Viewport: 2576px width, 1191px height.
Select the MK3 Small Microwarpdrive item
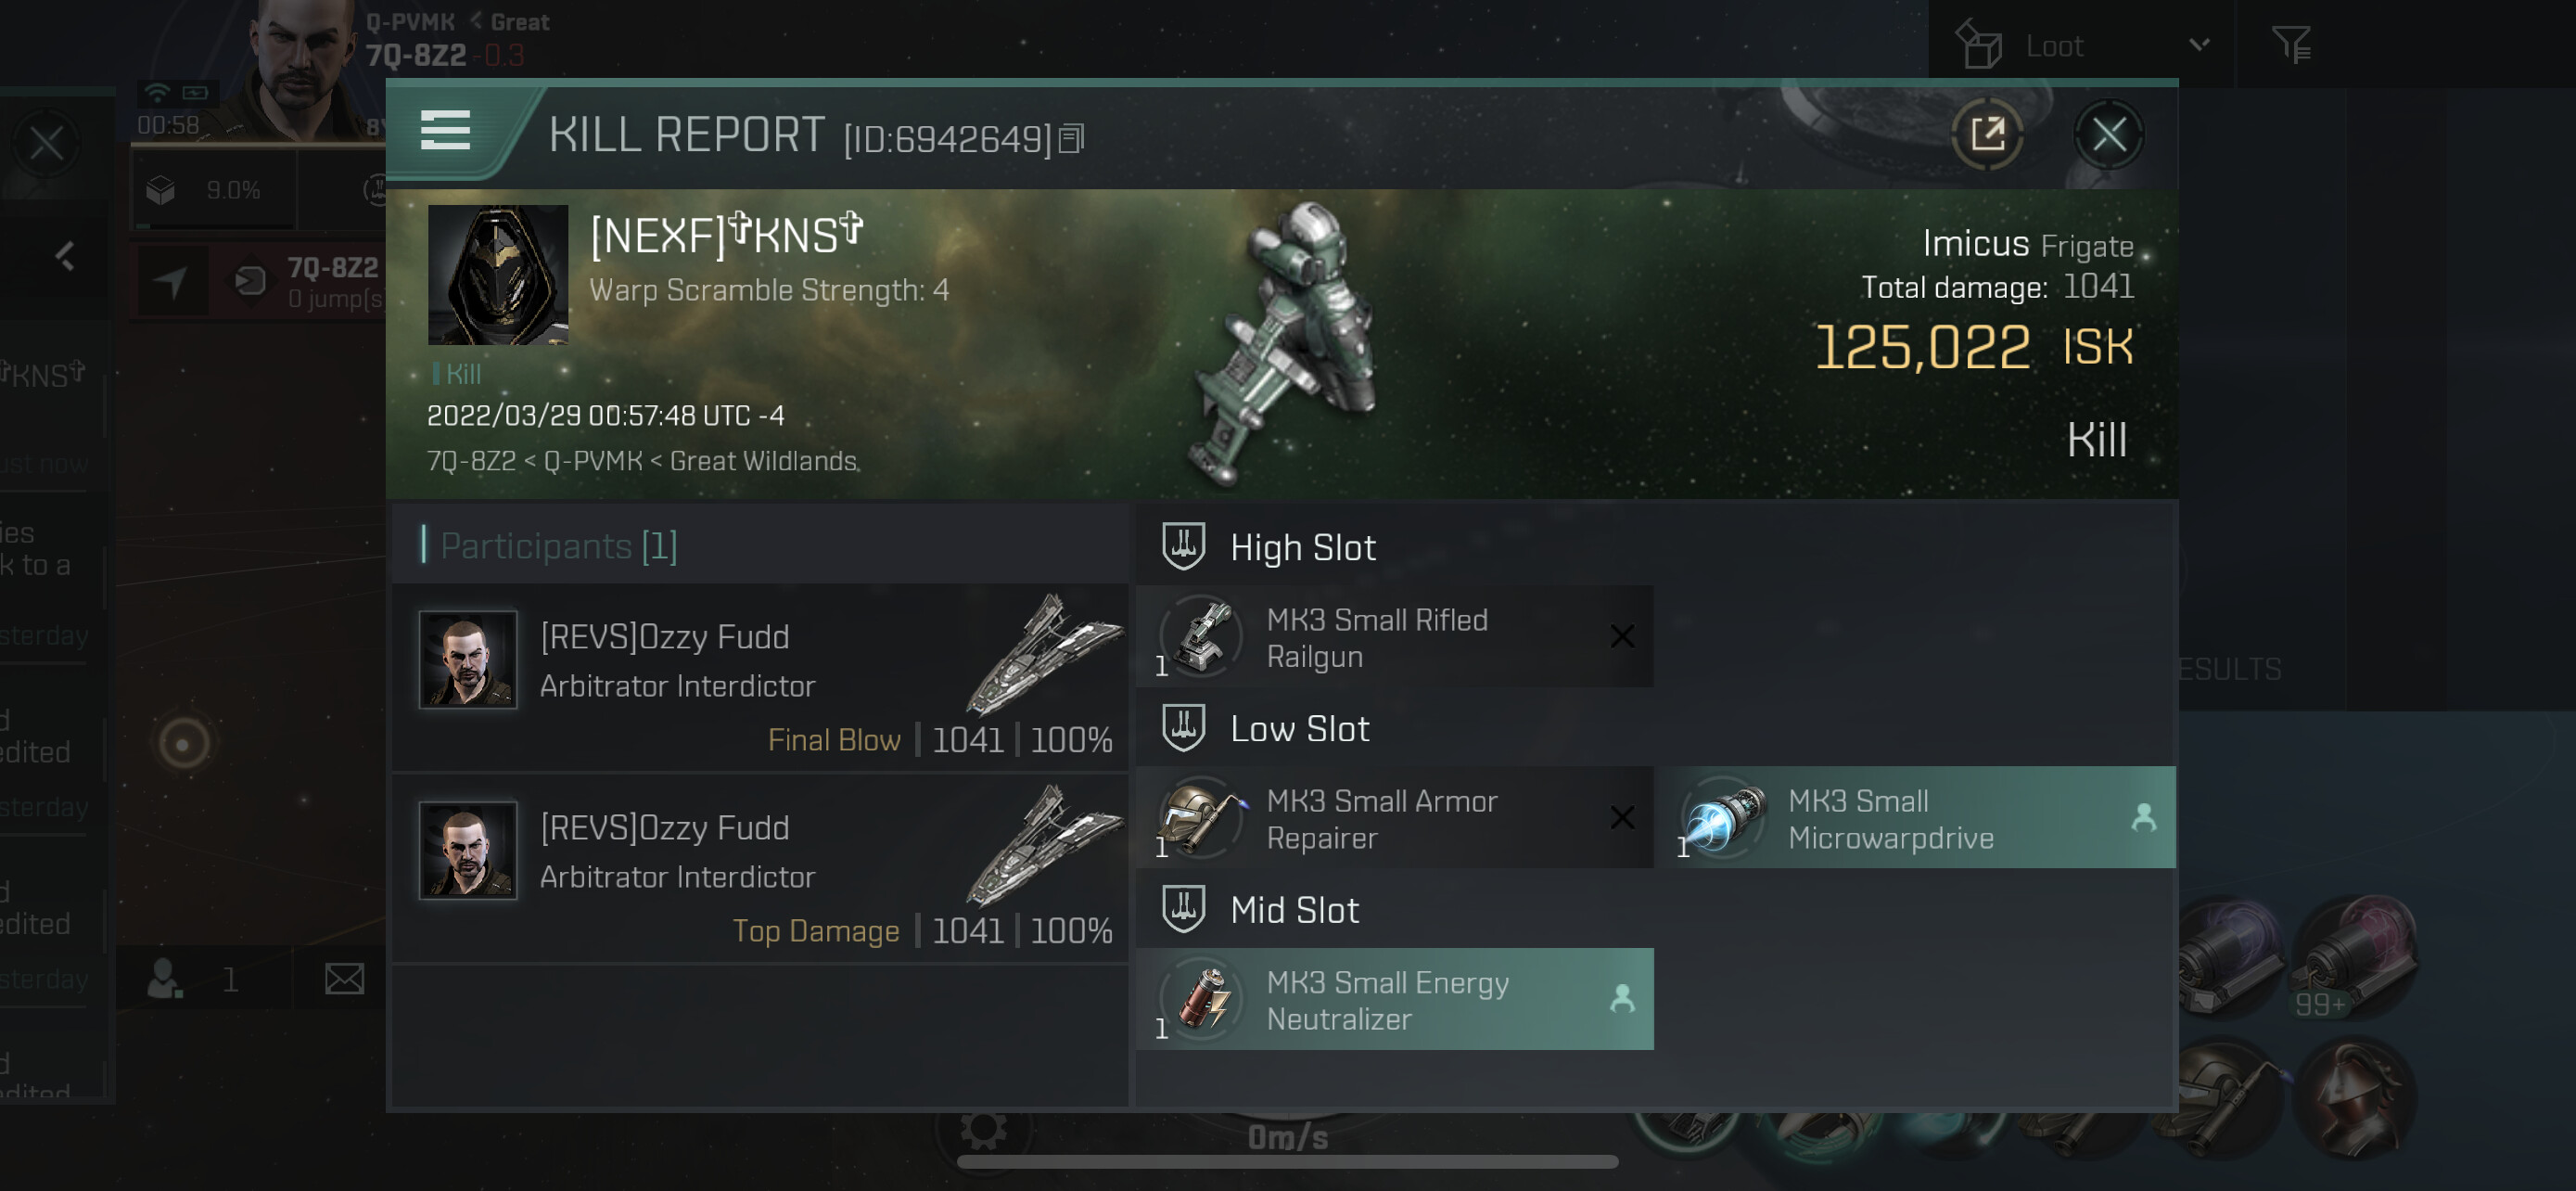click(x=1915, y=818)
